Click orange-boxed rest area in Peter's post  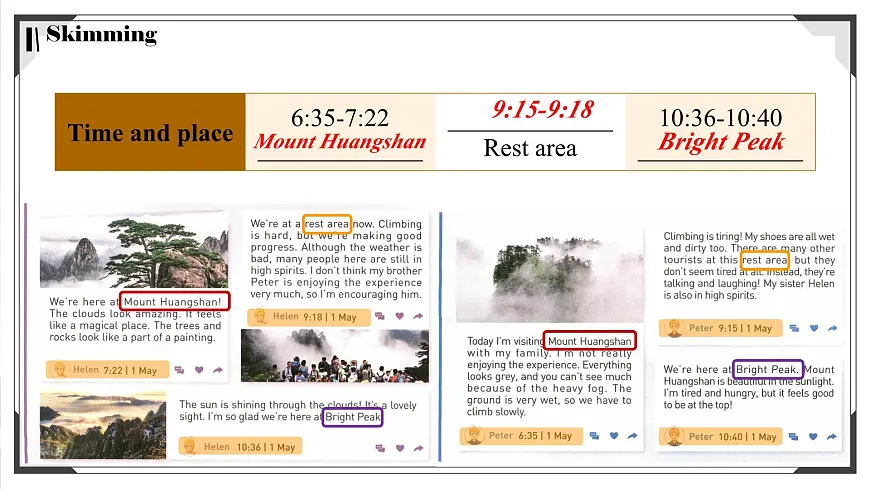[x=765, y=260]
